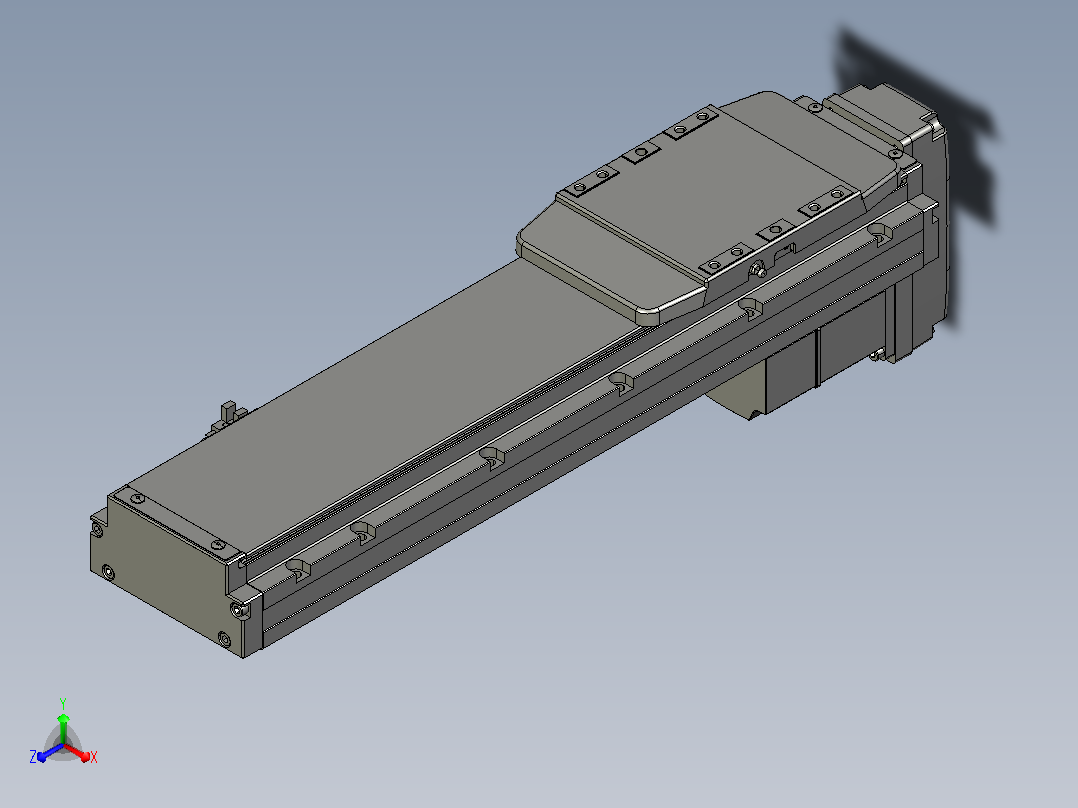Image resolution: width=1078 pixels, height=808 pixels.
Task: Pick the left screw on top cover strip
Action: [x=138, y=499]
